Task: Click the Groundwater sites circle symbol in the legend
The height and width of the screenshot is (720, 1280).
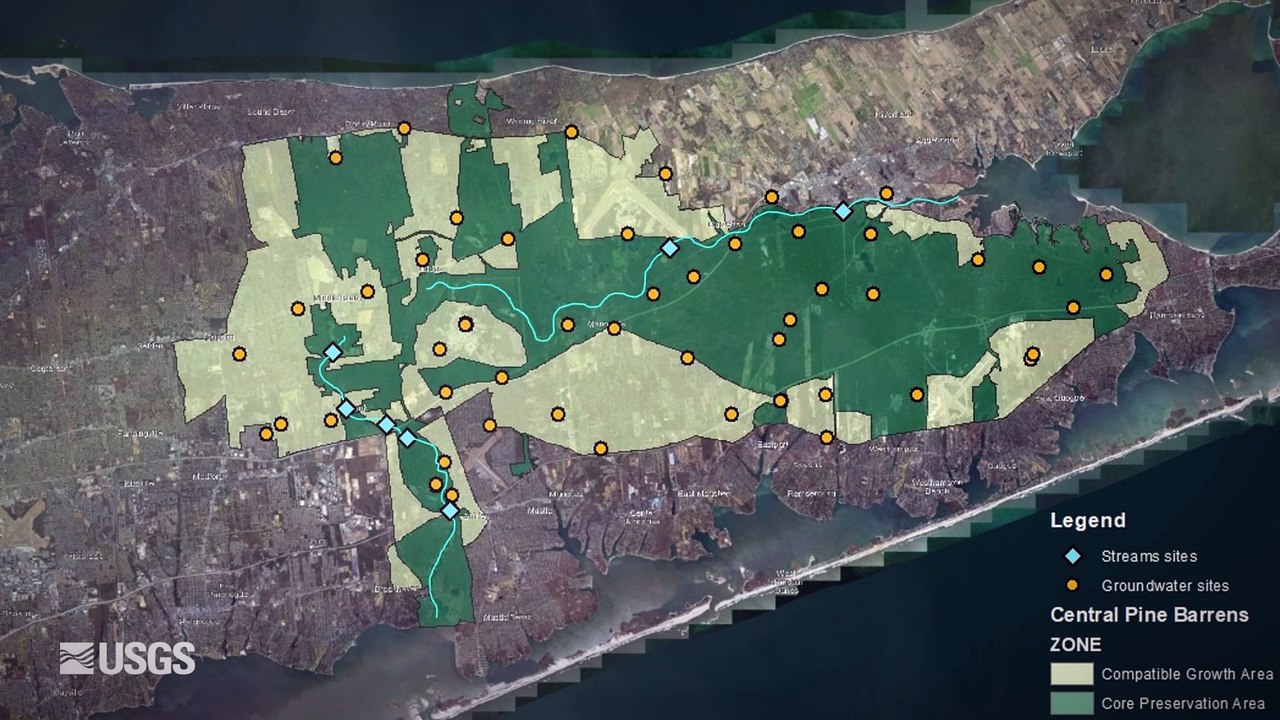Action: point(1071,585)
